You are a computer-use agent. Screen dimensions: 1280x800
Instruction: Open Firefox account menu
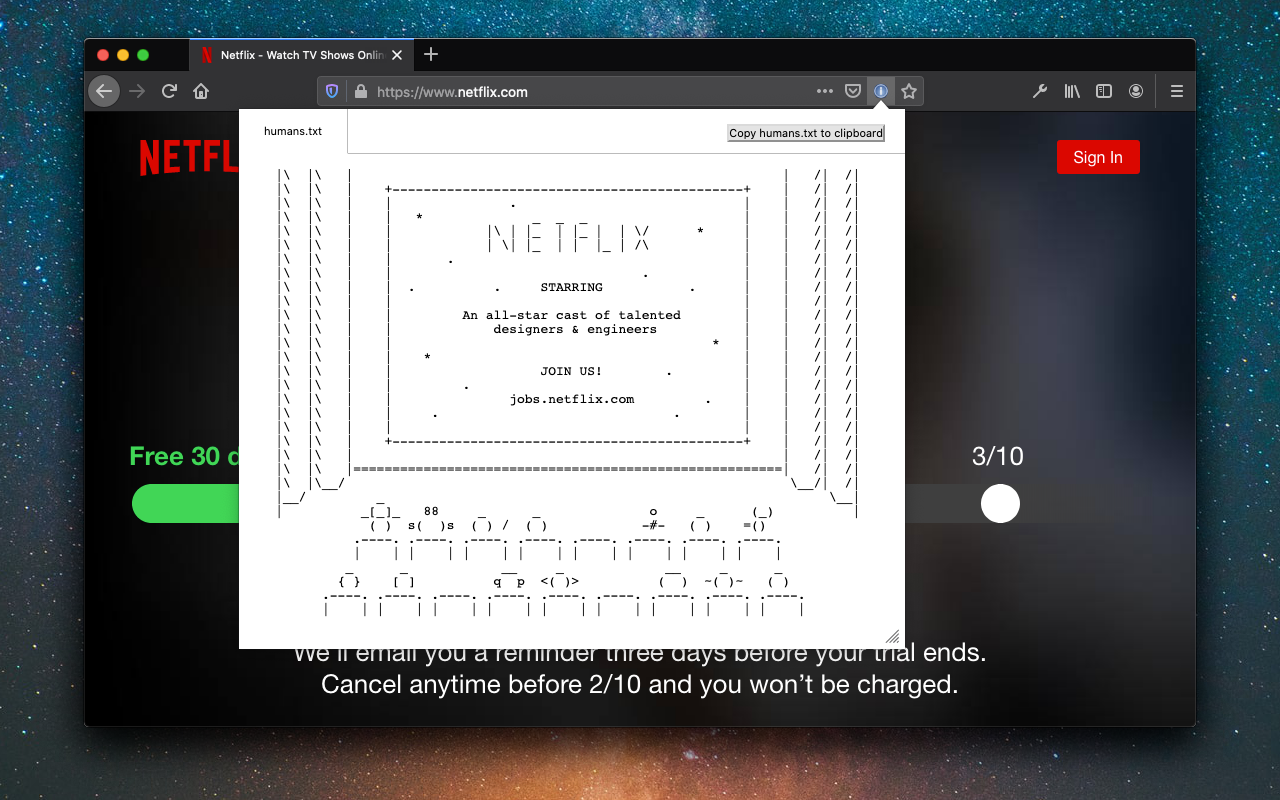pyautogui.click(x=1136, y=91)
